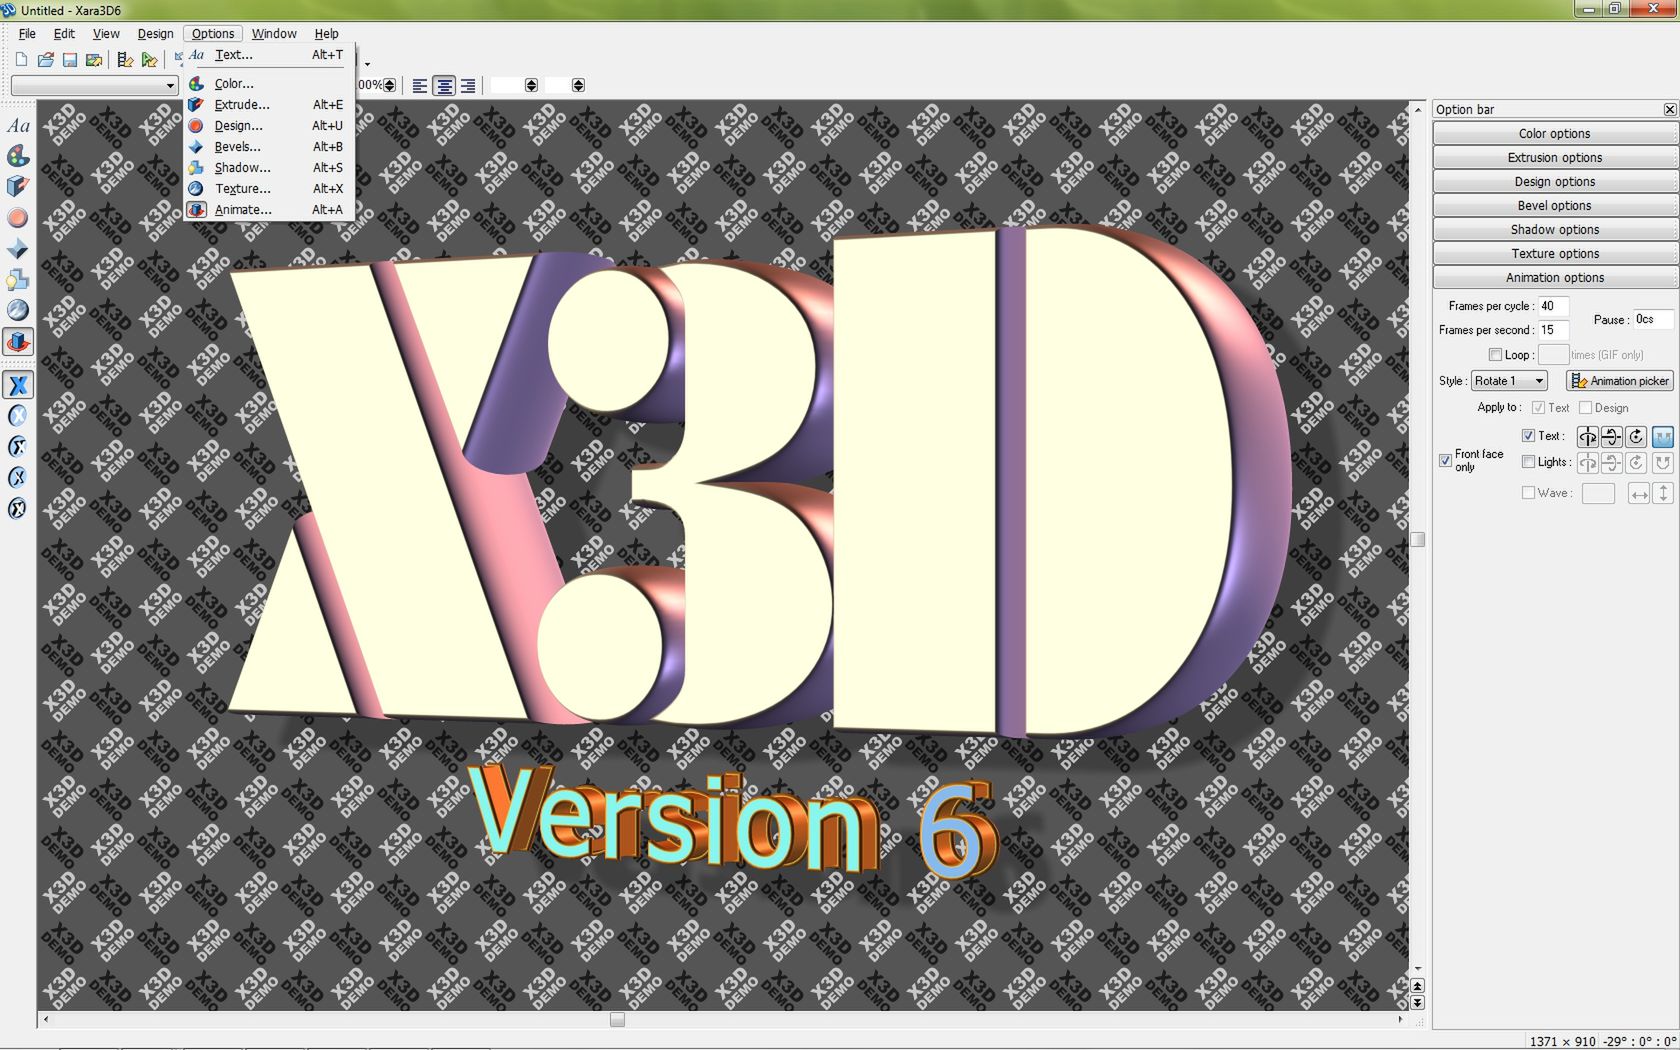Click the export image toolbar icon
The width and height of the screenshot is (1680, 1050).
click(94, 60)
